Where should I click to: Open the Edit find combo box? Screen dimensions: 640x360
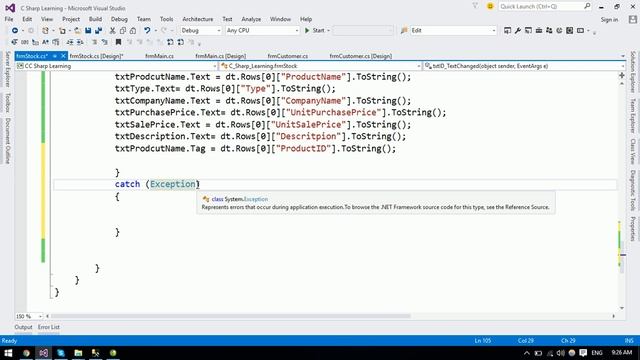tap(453, 31)
